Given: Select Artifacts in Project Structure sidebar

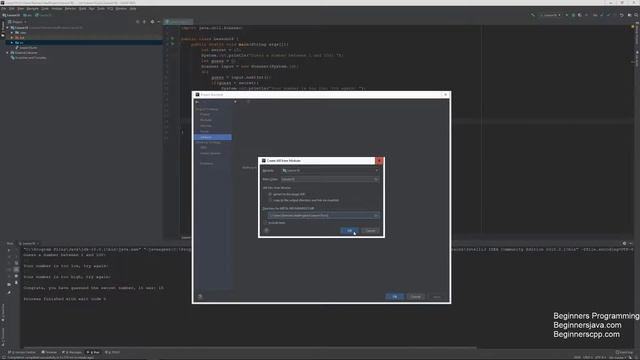Looking at the screenshot, I should [x=213, y=137].
